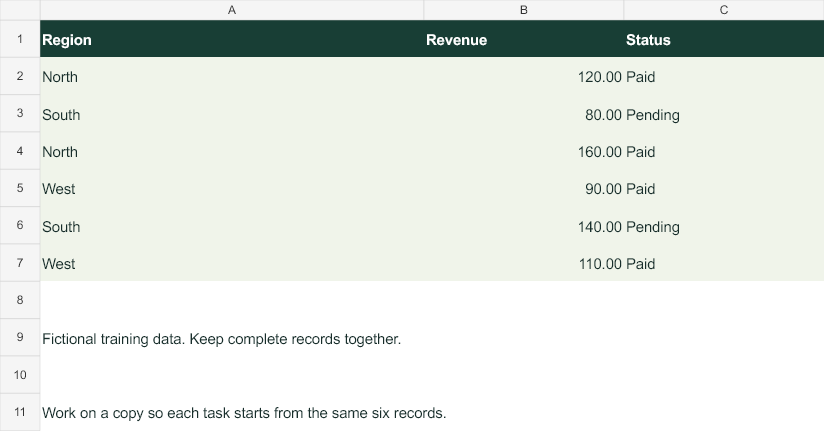Select Paid status in row 2
The width and height of the screenshot is (824, 431).
click(724, 76)
